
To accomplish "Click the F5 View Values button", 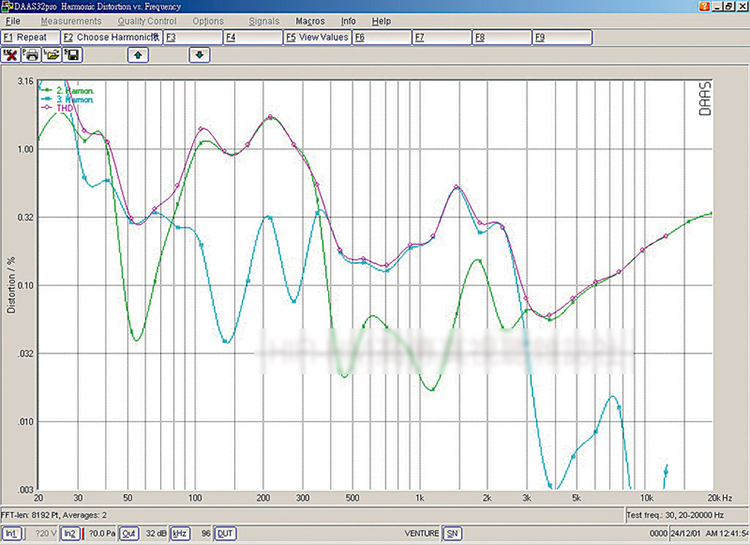I will [x=318, y=37].
